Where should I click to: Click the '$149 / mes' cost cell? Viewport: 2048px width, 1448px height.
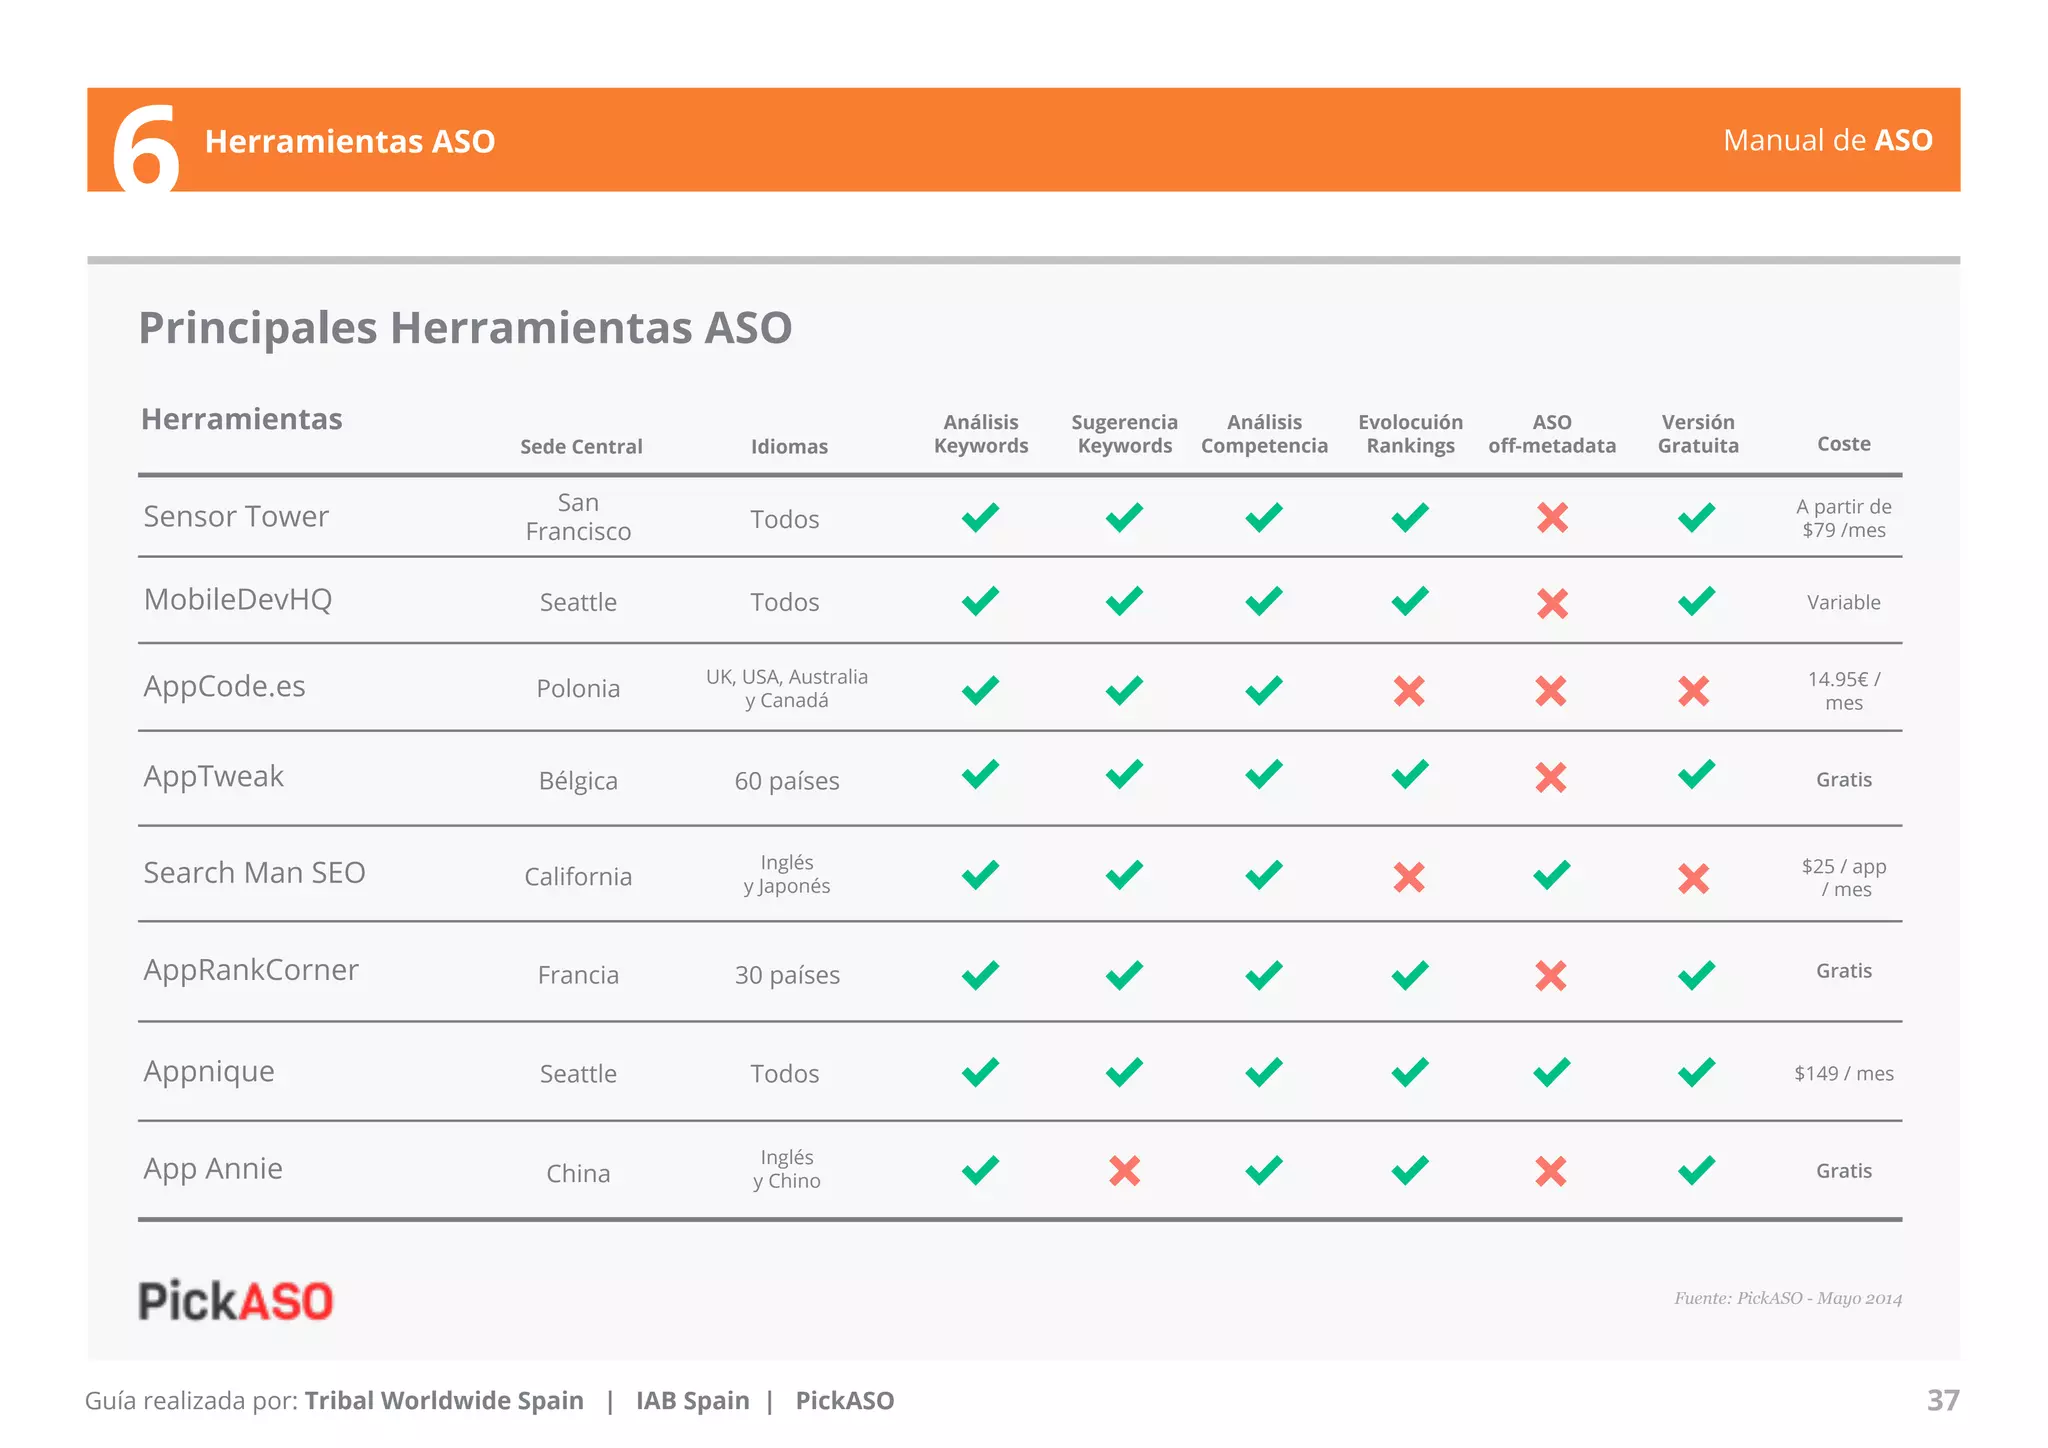(1844, 1073)
